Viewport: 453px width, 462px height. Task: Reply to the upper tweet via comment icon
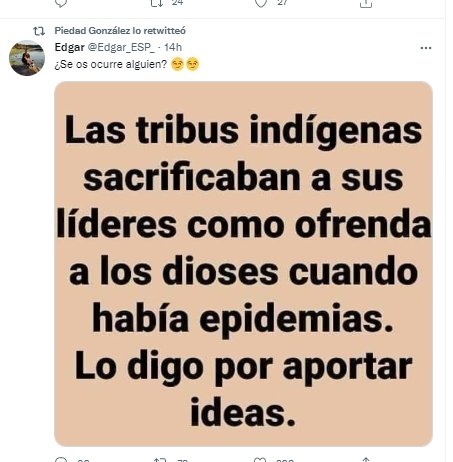pyautogui.click(x=61, y=3)
